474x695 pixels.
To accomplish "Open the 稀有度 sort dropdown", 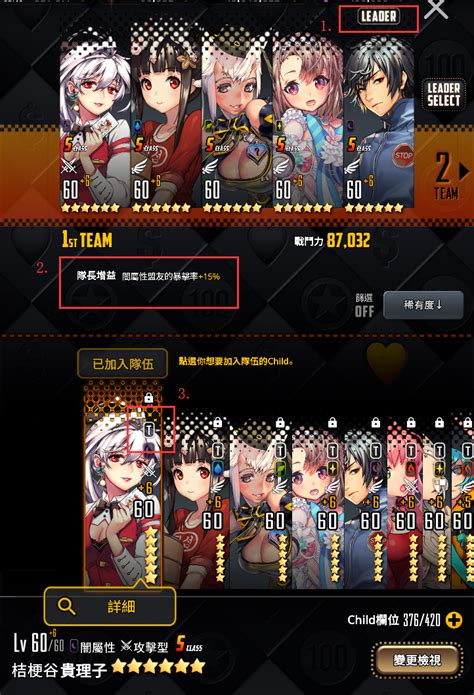I will 423,305.
